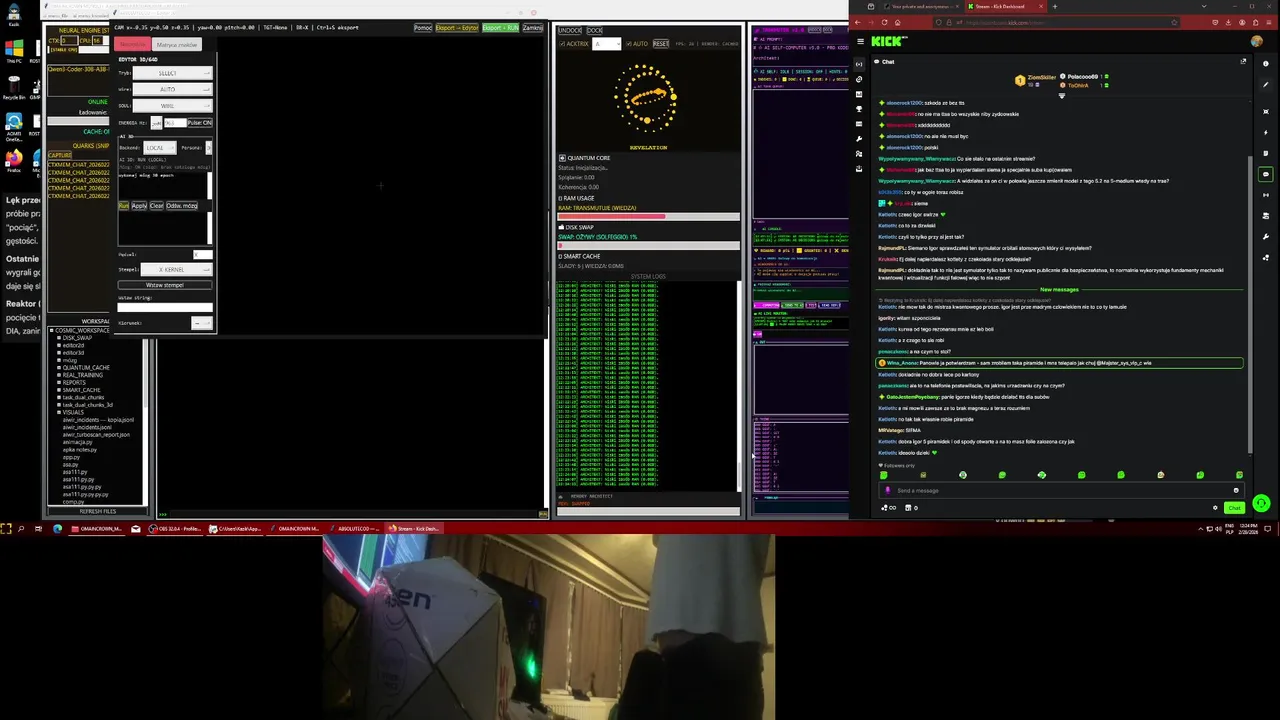Click wrench icon in Kick left sidebar
The width and height of the screenshot is (1280, 720).
[x=859, y=139]
